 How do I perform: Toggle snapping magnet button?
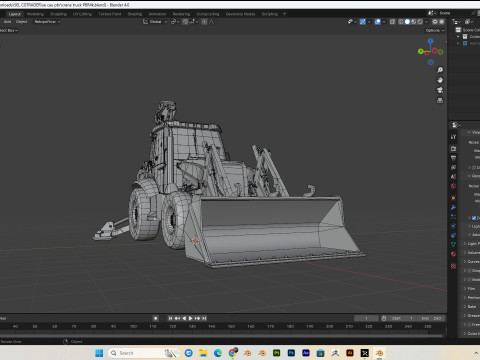[x=185, y=22]
